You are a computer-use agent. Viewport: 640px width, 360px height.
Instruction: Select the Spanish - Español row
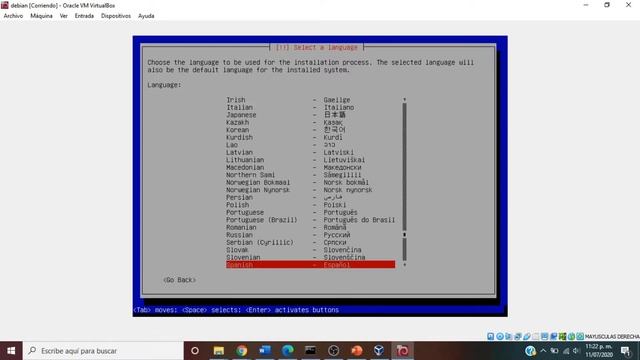point(311,265)
